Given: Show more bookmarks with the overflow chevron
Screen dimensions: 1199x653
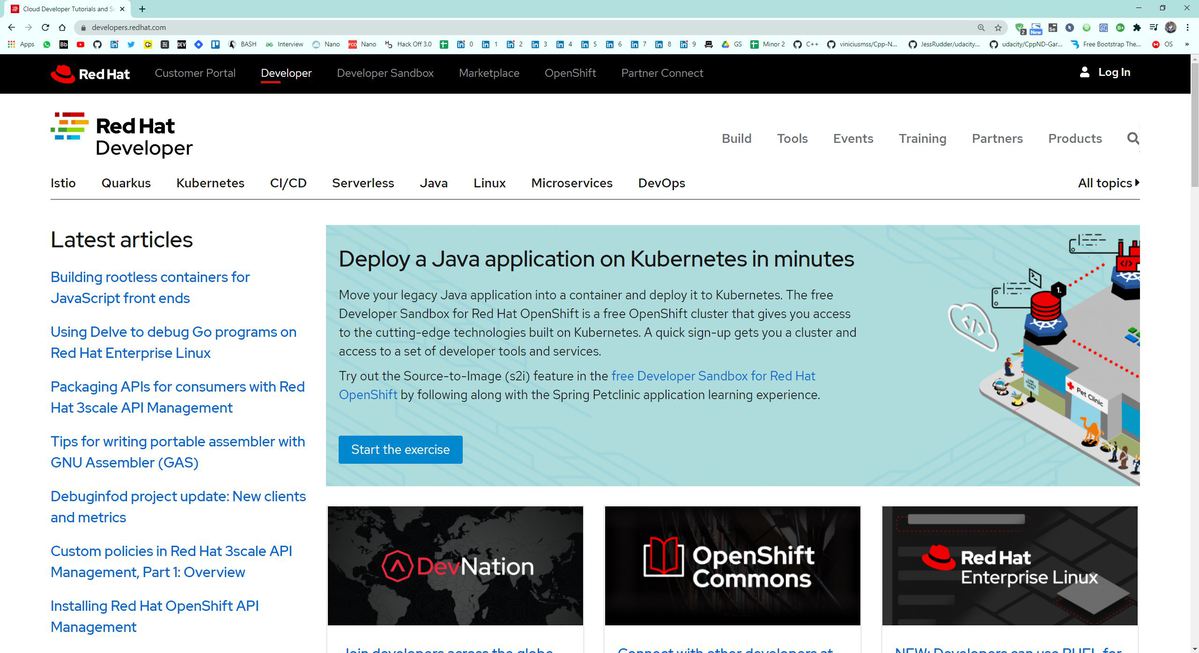Looking at the screenshot, I should pos(1186,44).
